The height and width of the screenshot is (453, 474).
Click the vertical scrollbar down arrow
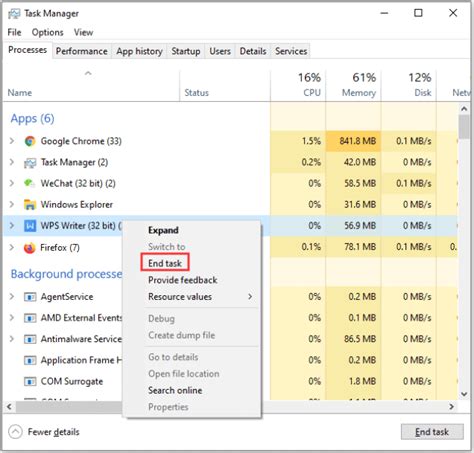(464, 394)
